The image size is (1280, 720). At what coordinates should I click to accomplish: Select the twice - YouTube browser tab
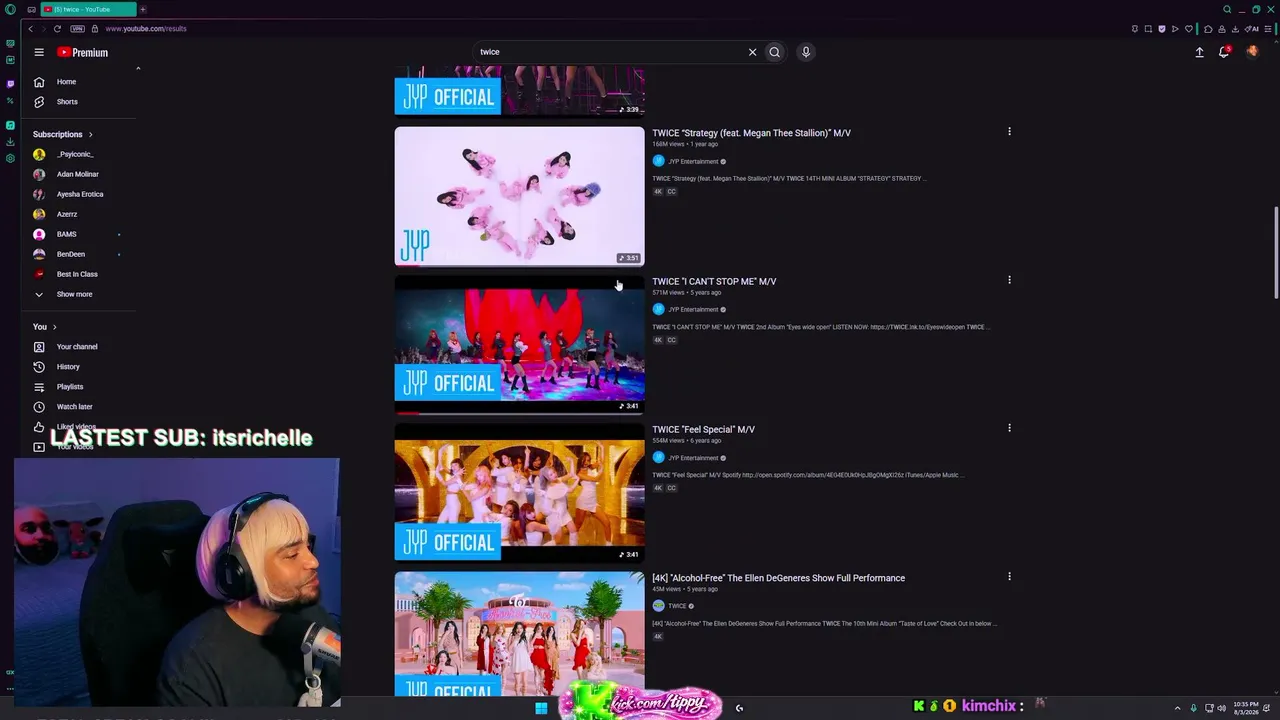pos(89,9)
